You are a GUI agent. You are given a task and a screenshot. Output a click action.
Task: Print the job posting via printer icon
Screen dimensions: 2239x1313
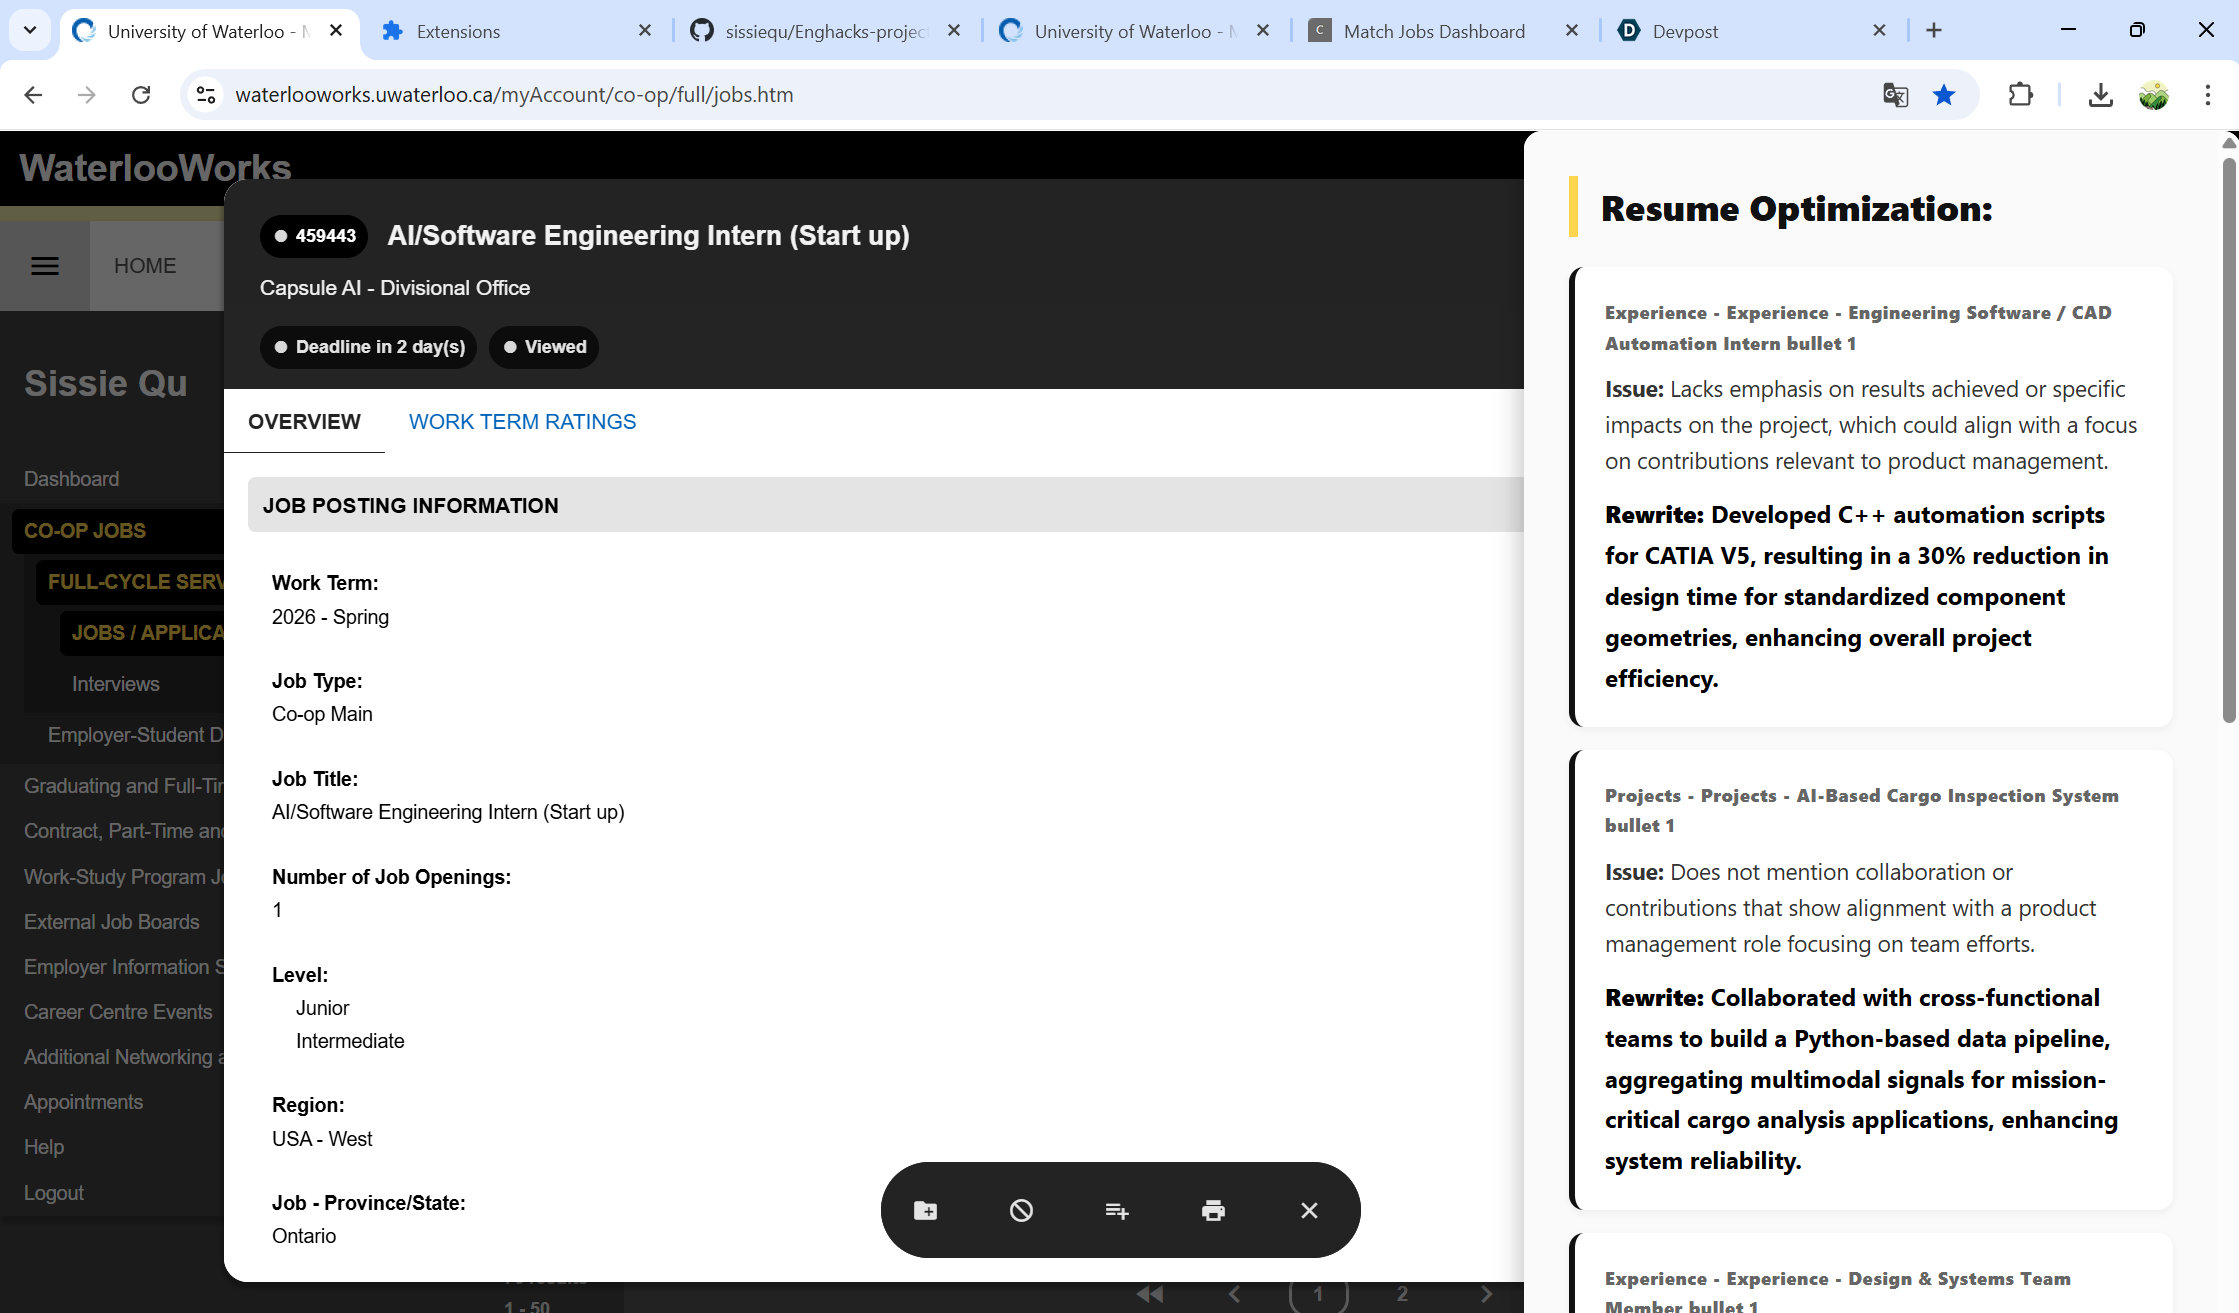coord(1213,1211)
